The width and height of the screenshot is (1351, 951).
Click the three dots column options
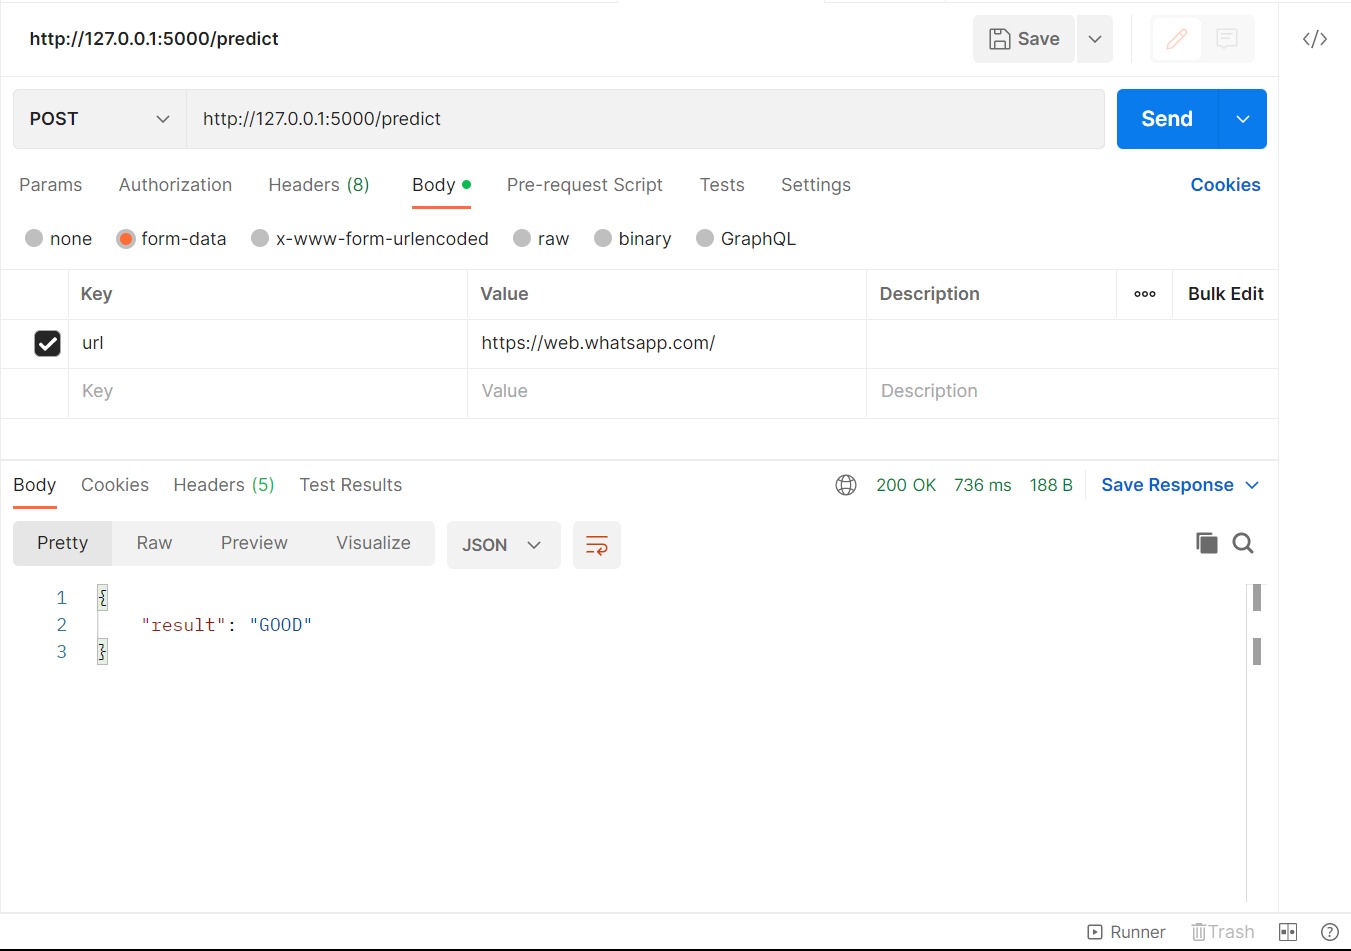pyautogui.click(x=1145, y=294)
